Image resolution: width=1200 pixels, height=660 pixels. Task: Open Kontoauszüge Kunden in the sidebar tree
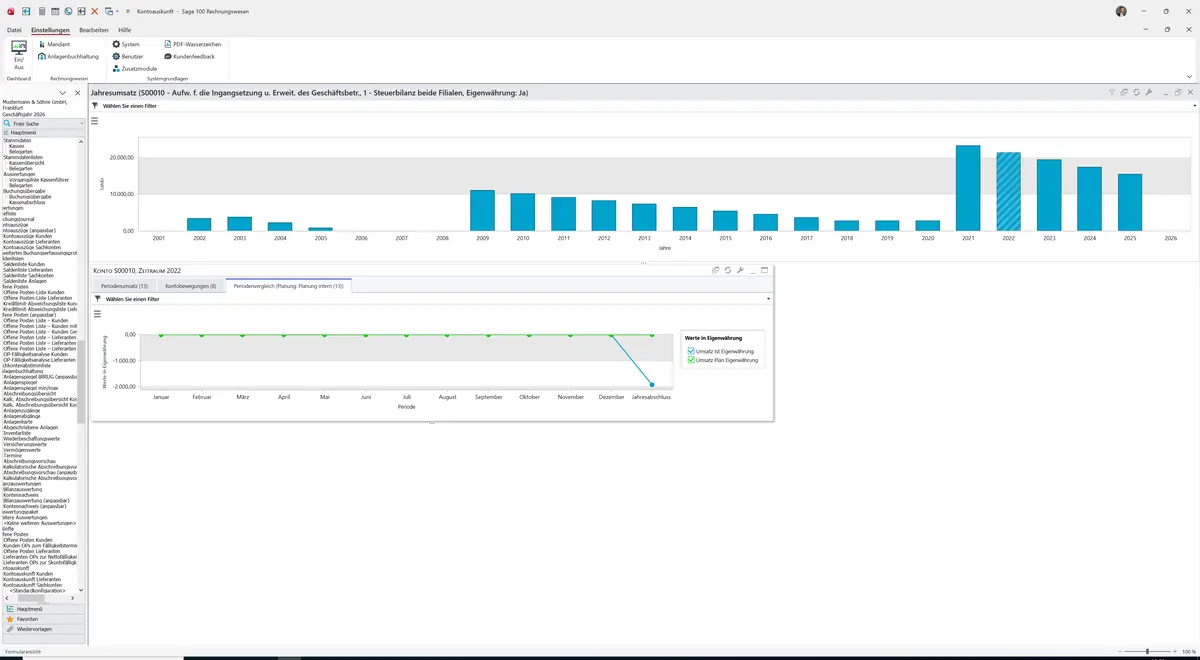(27, 236)
